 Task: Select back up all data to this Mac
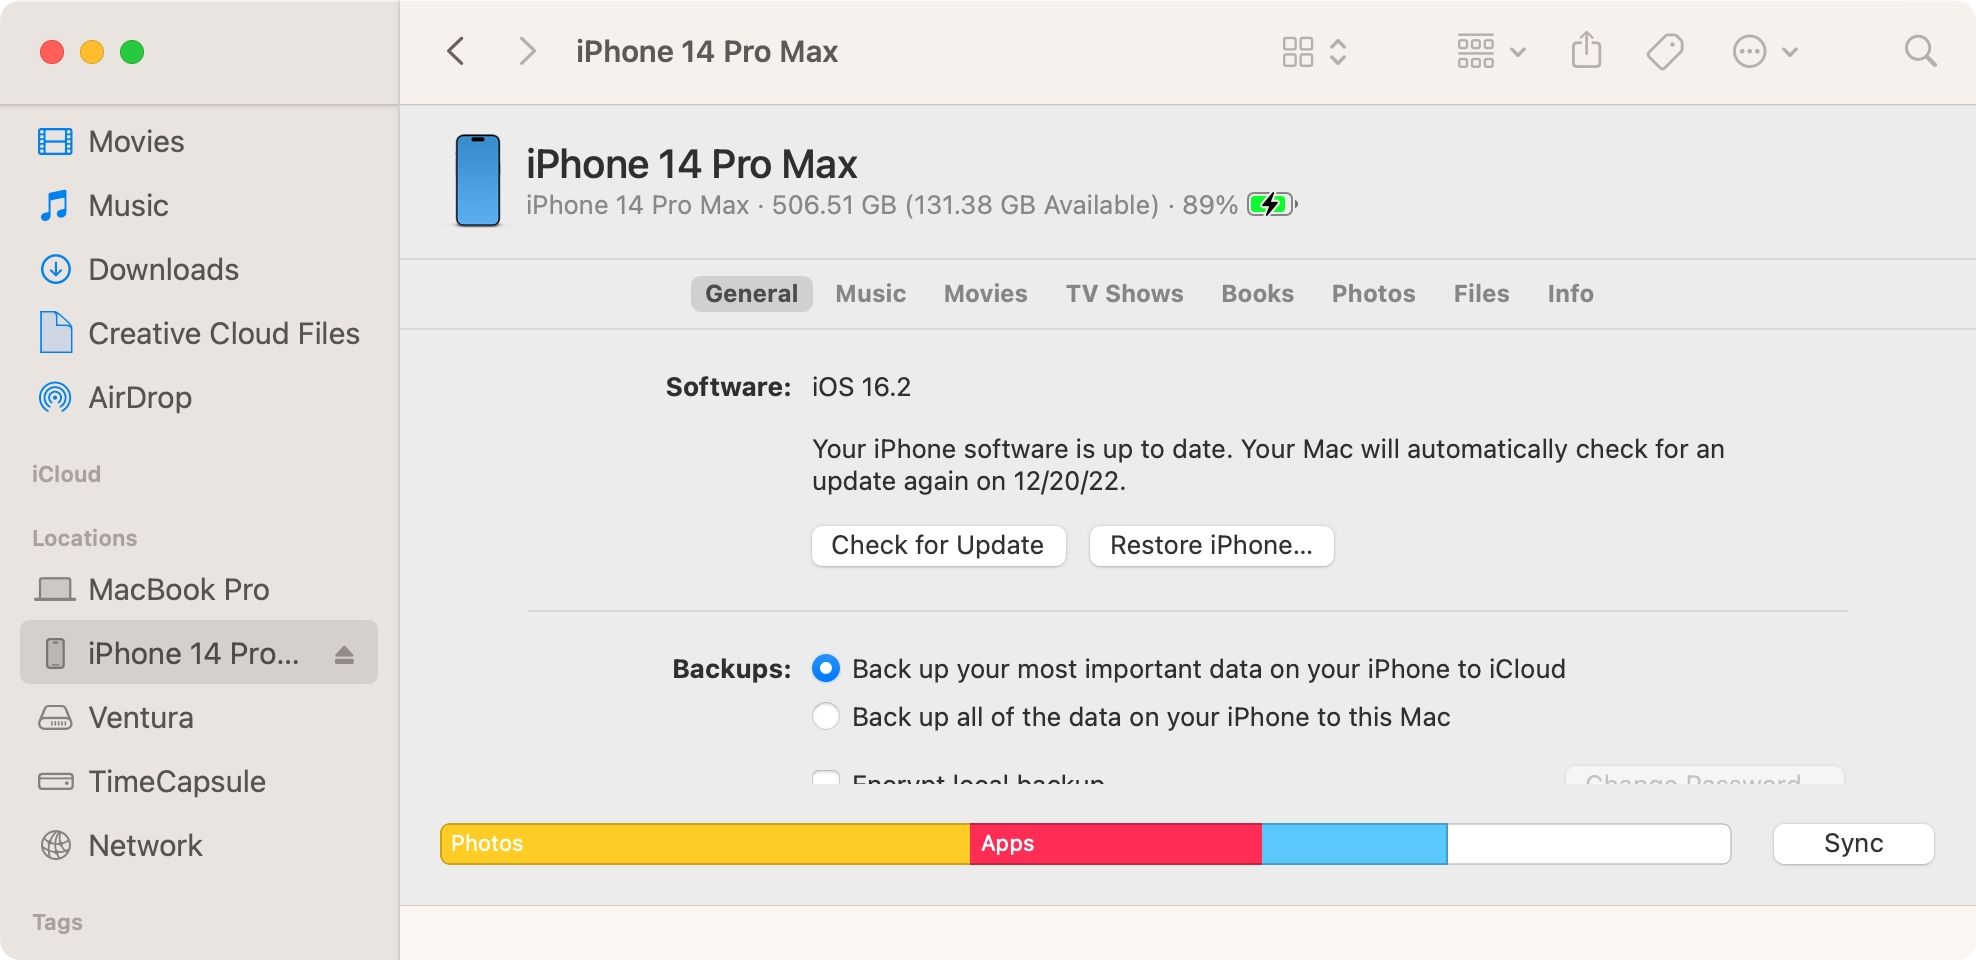pos(826,717)
